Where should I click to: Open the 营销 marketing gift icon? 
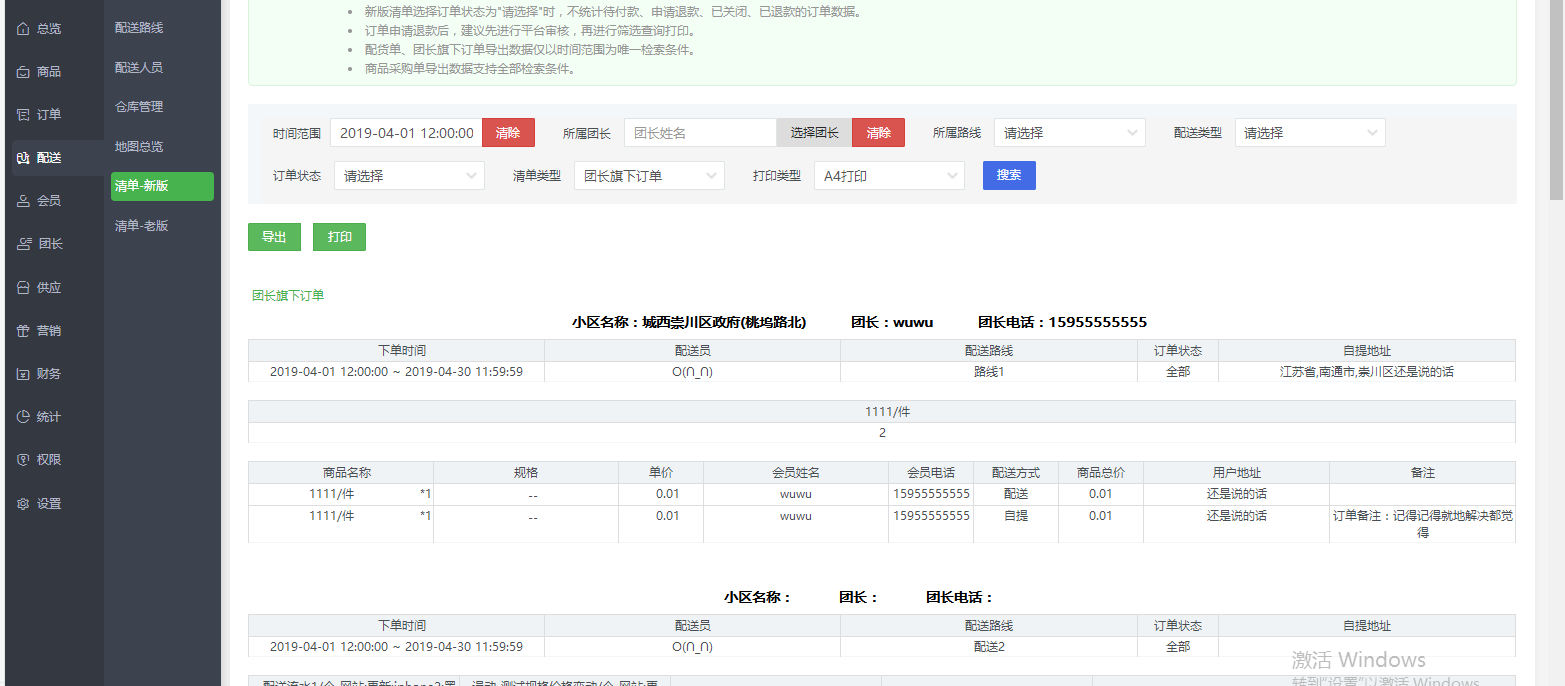point(23,331)
